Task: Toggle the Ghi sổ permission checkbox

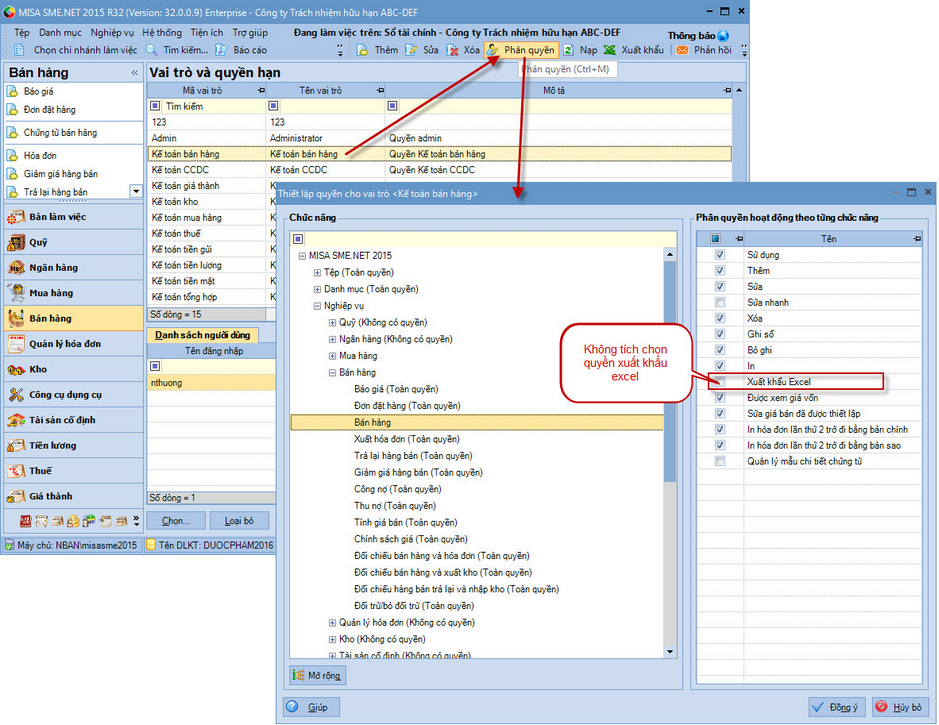Action: tap(720, 334)
